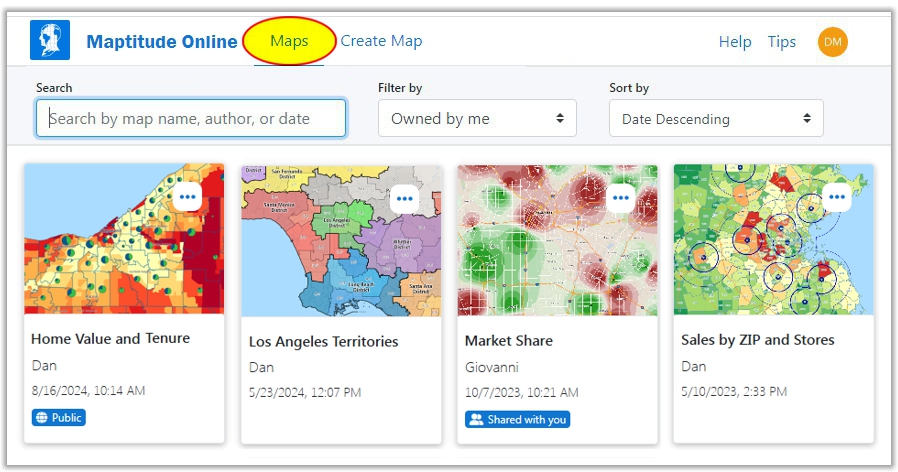Expand the Sort by Date Descending dropdown

click(x=715, y=118)
